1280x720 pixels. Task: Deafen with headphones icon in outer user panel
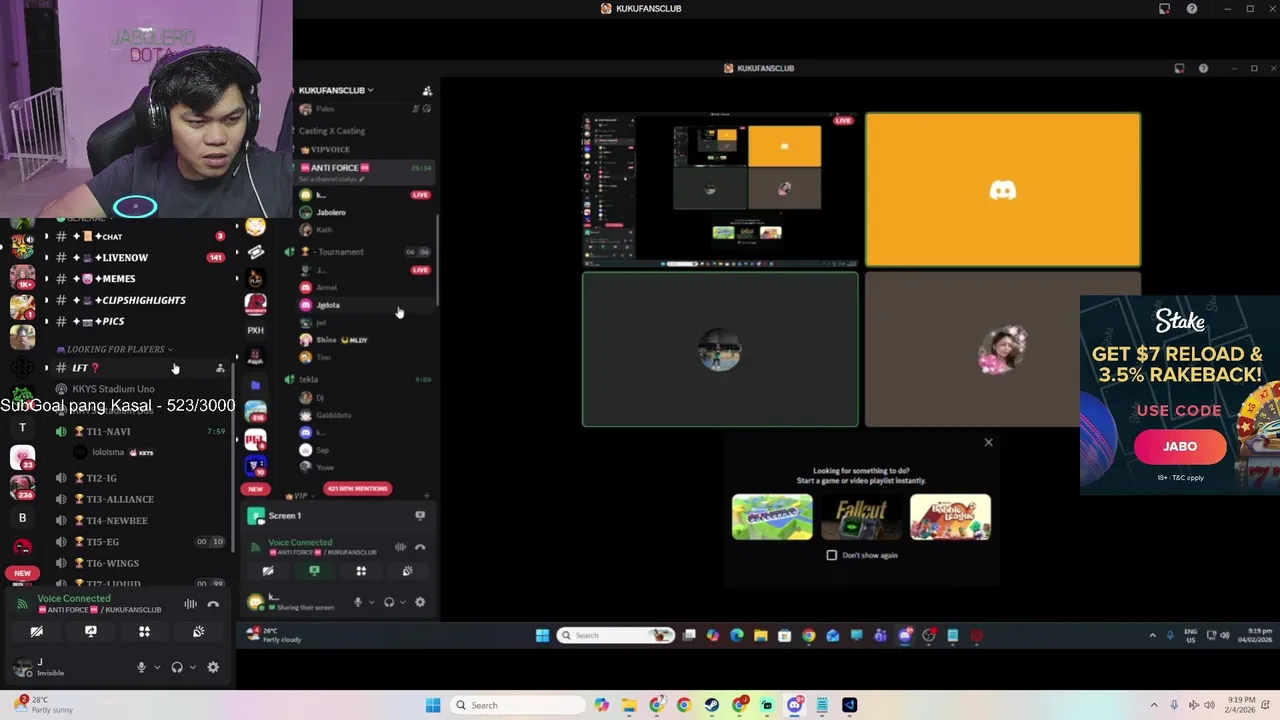point(177,667)
